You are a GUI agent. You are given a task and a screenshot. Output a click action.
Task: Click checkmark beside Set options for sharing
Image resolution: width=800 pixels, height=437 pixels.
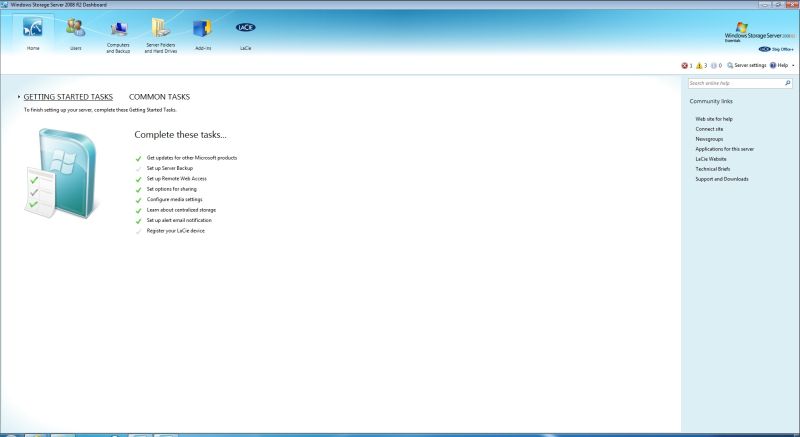pyautogui.click(x=138, y=190)
